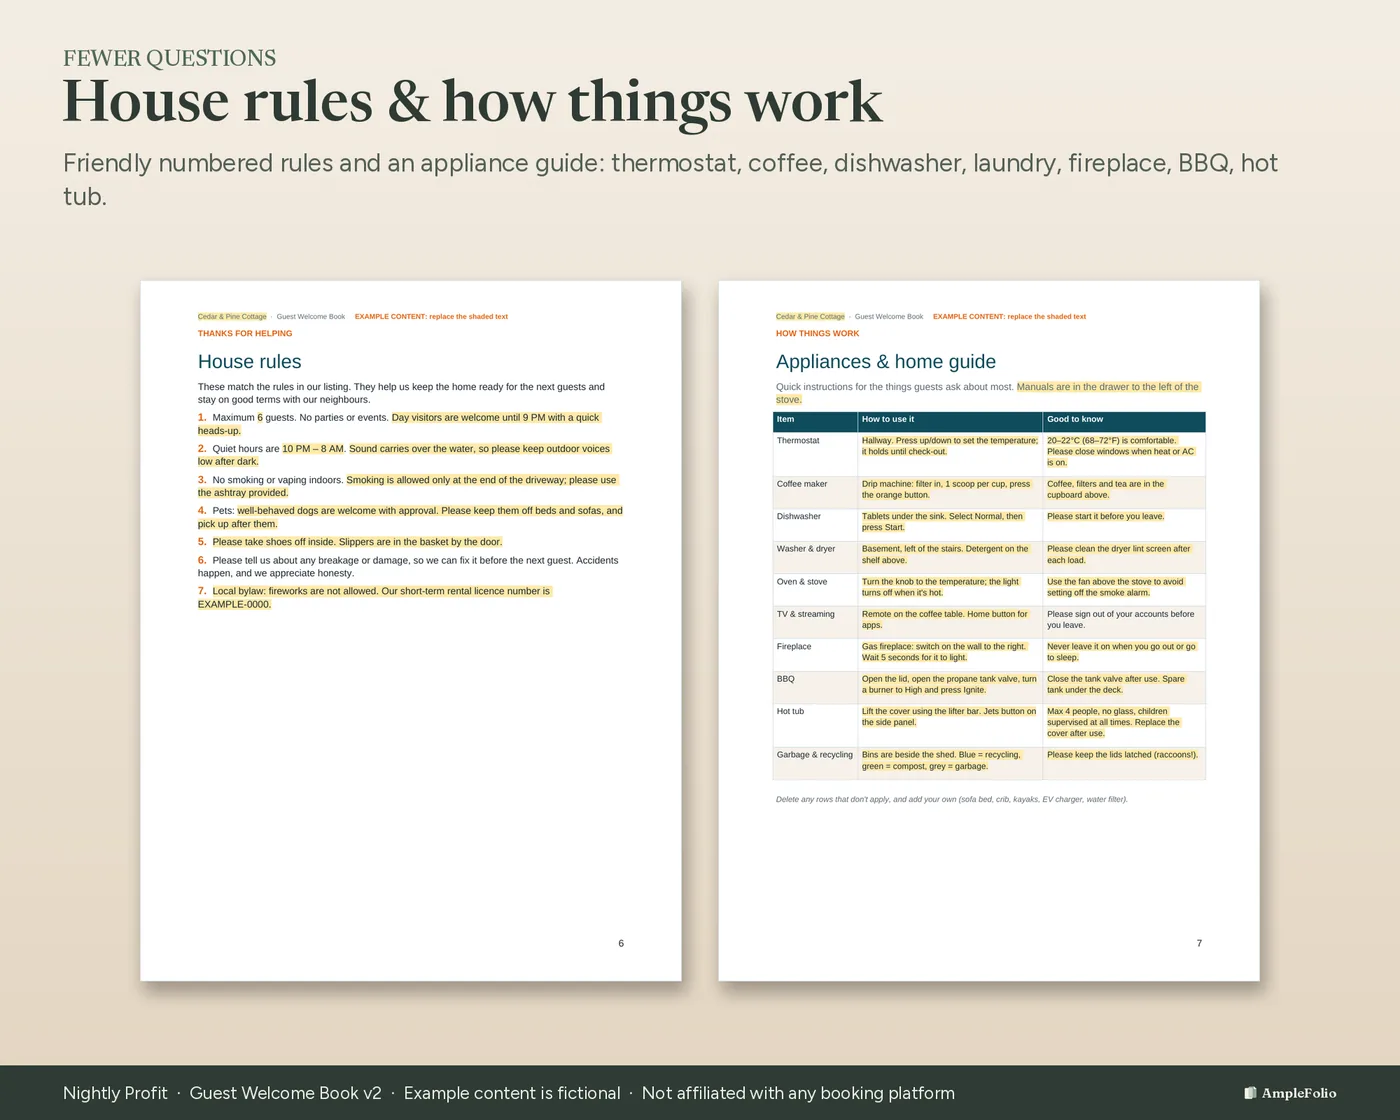Image resolution: width=1400 pixels, height=1120 pixels.
Task: Select rule 6 about breakage or damage
Action: (x=408, y=567)
